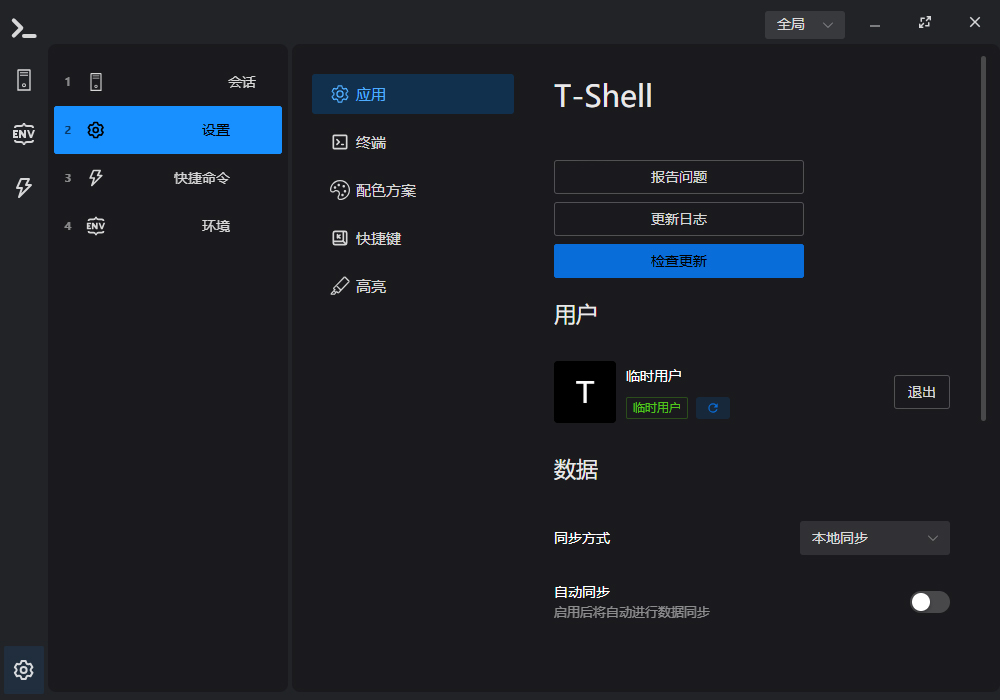Toggle the 自动同步 auto sync switch

[x=929, y=602]
